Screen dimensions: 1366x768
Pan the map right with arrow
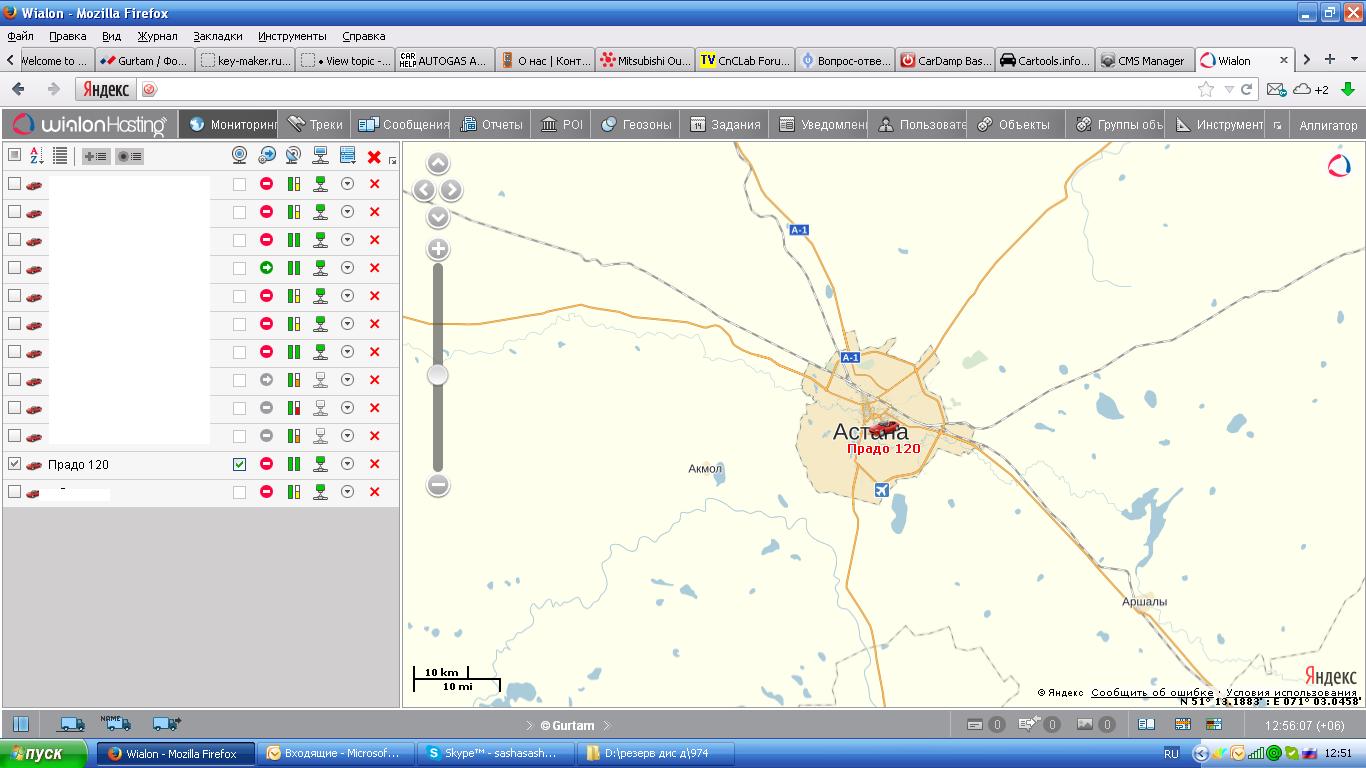click(451, 190)
